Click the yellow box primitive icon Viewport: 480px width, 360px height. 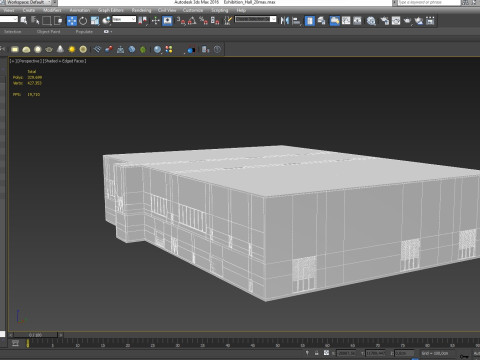pyautogui.click(x=15, y=49)
